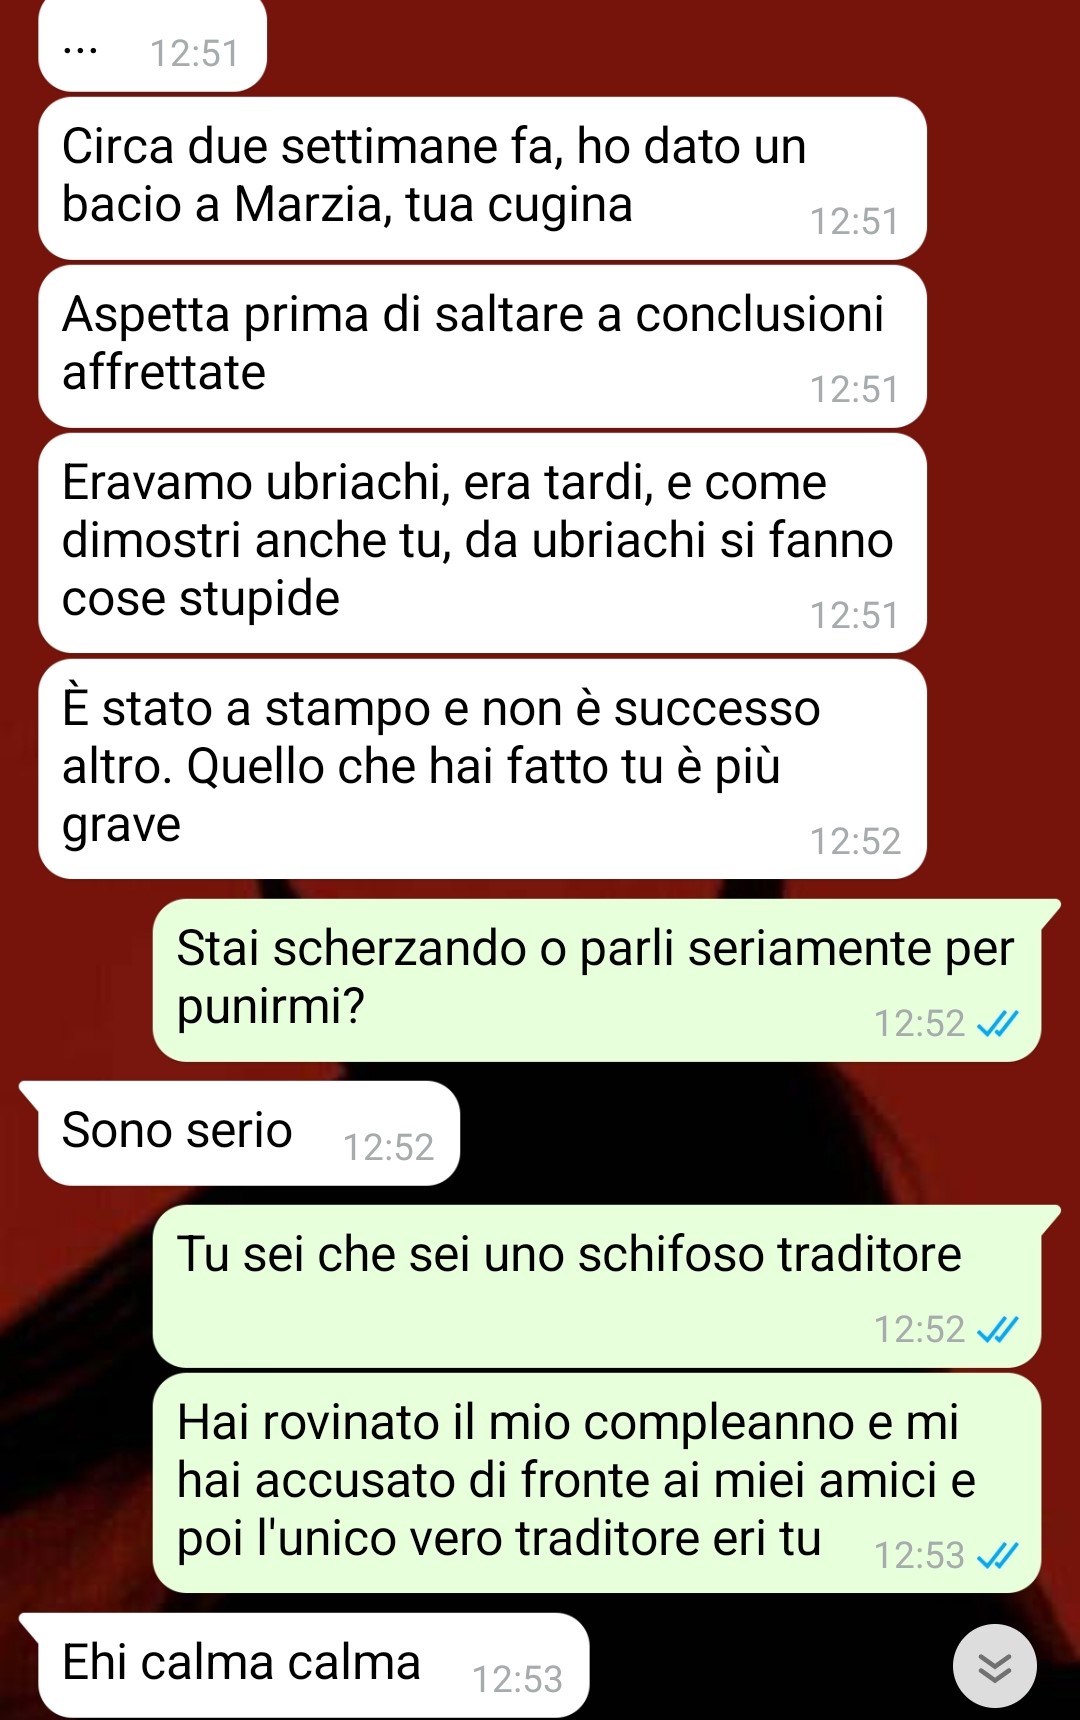1080x1720 pixels.
Task: Select the 'Tu sei che sei uno schifoso traditore' message
Action: (597, 1286)
